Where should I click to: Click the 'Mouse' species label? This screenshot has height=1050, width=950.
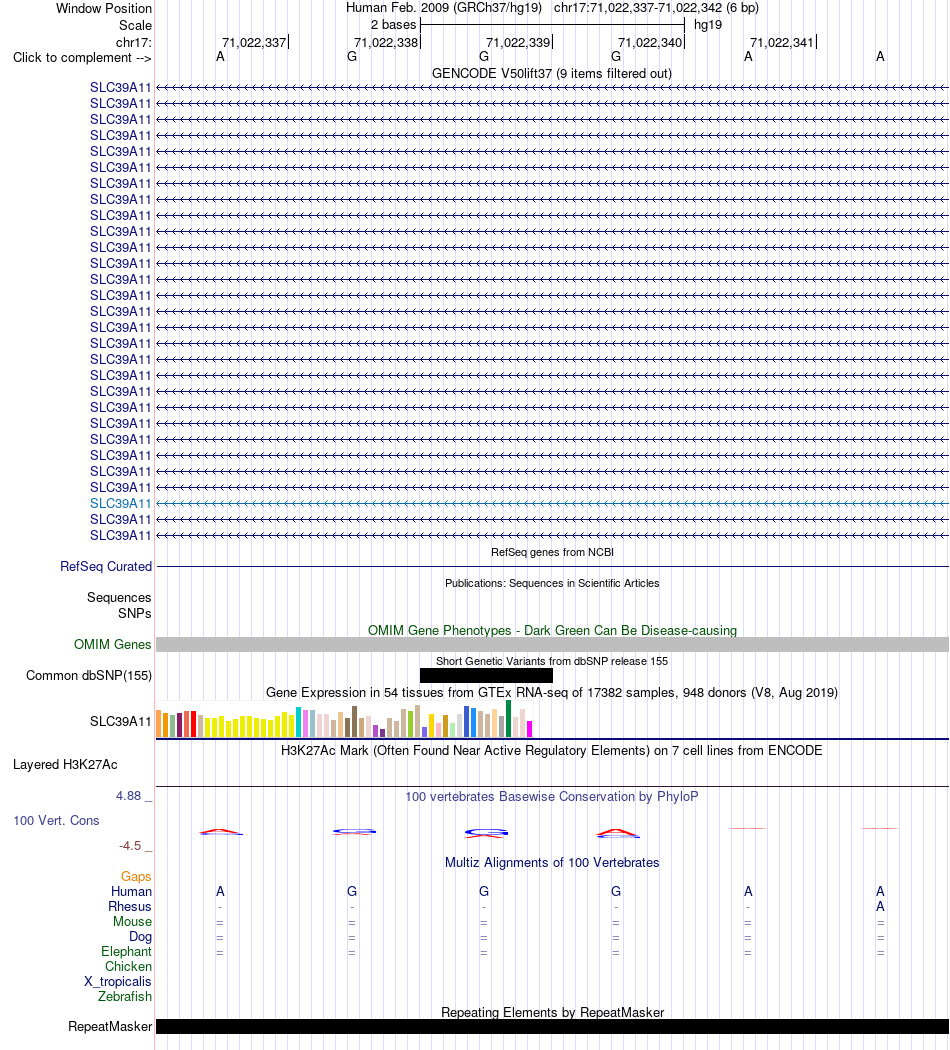pyautogui.click(x=133, y=921)
